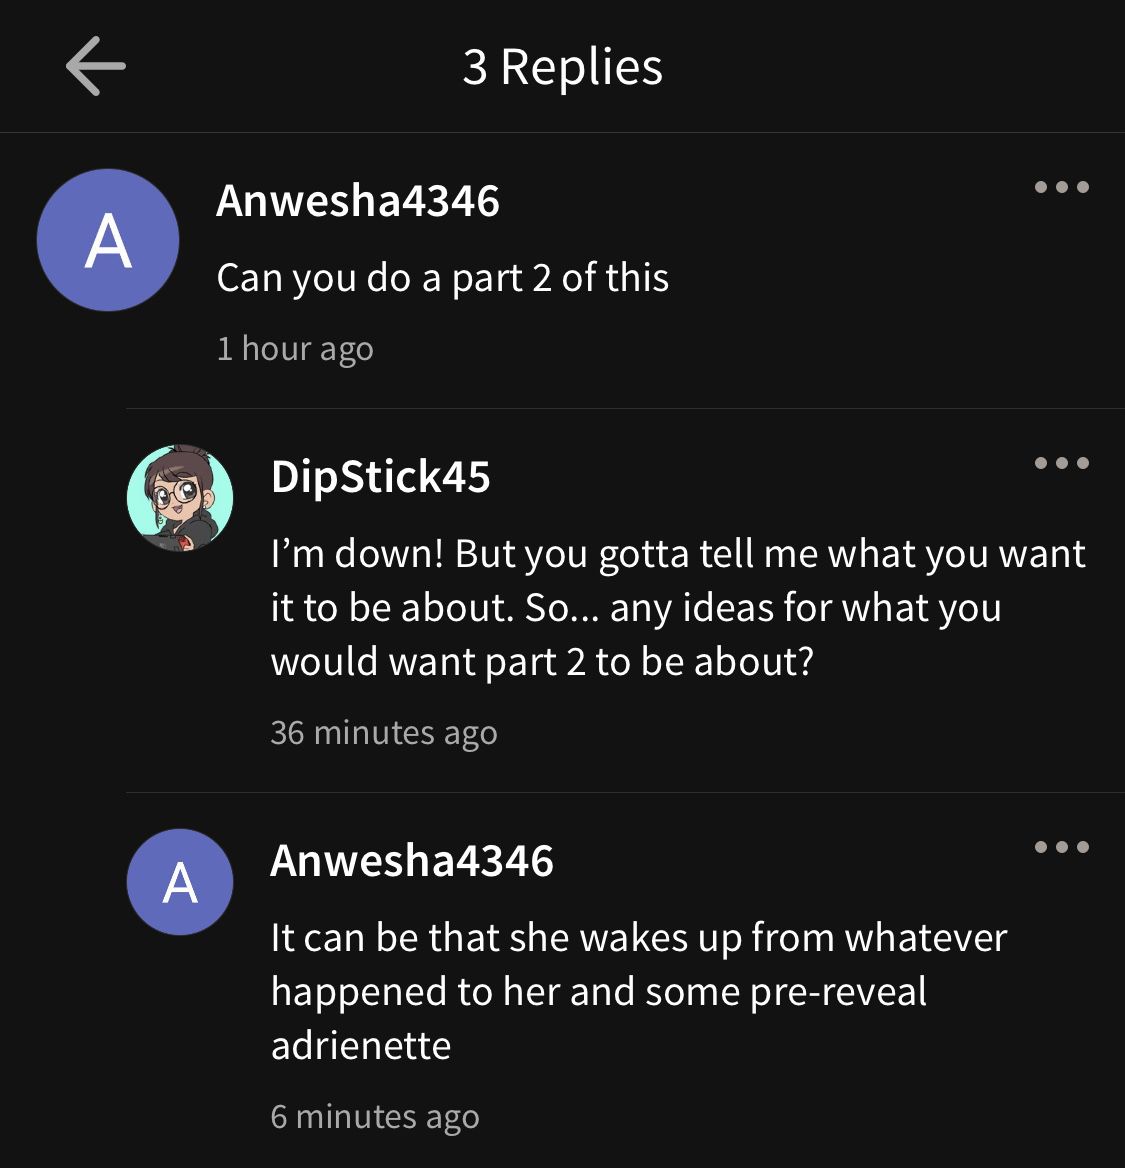Tap 'would want part 2 to be about?' line

[x=542, y=661]
